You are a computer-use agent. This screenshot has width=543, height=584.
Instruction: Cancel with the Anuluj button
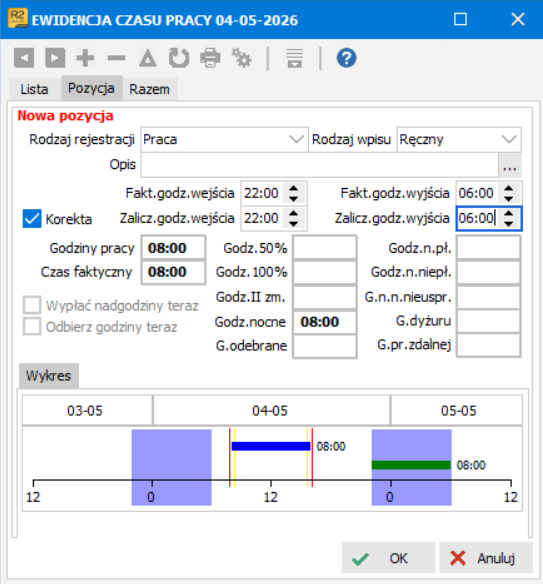pos(486,558)
